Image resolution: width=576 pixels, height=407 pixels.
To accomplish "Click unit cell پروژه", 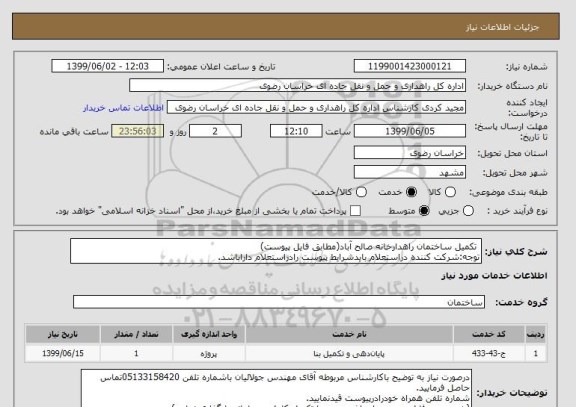I will [x=209, y=353].
